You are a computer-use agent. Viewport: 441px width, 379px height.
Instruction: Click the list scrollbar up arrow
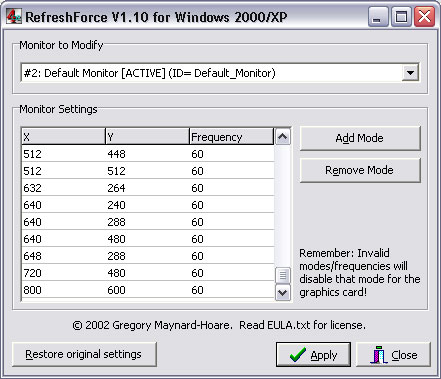click(283, 137)
